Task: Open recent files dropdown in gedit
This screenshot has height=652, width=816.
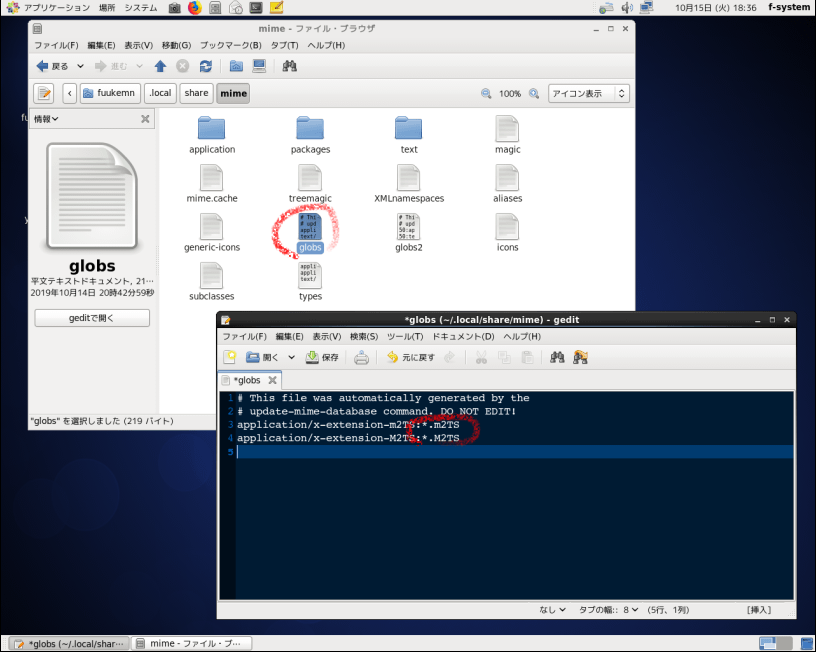Action: (x=291, y=357)
